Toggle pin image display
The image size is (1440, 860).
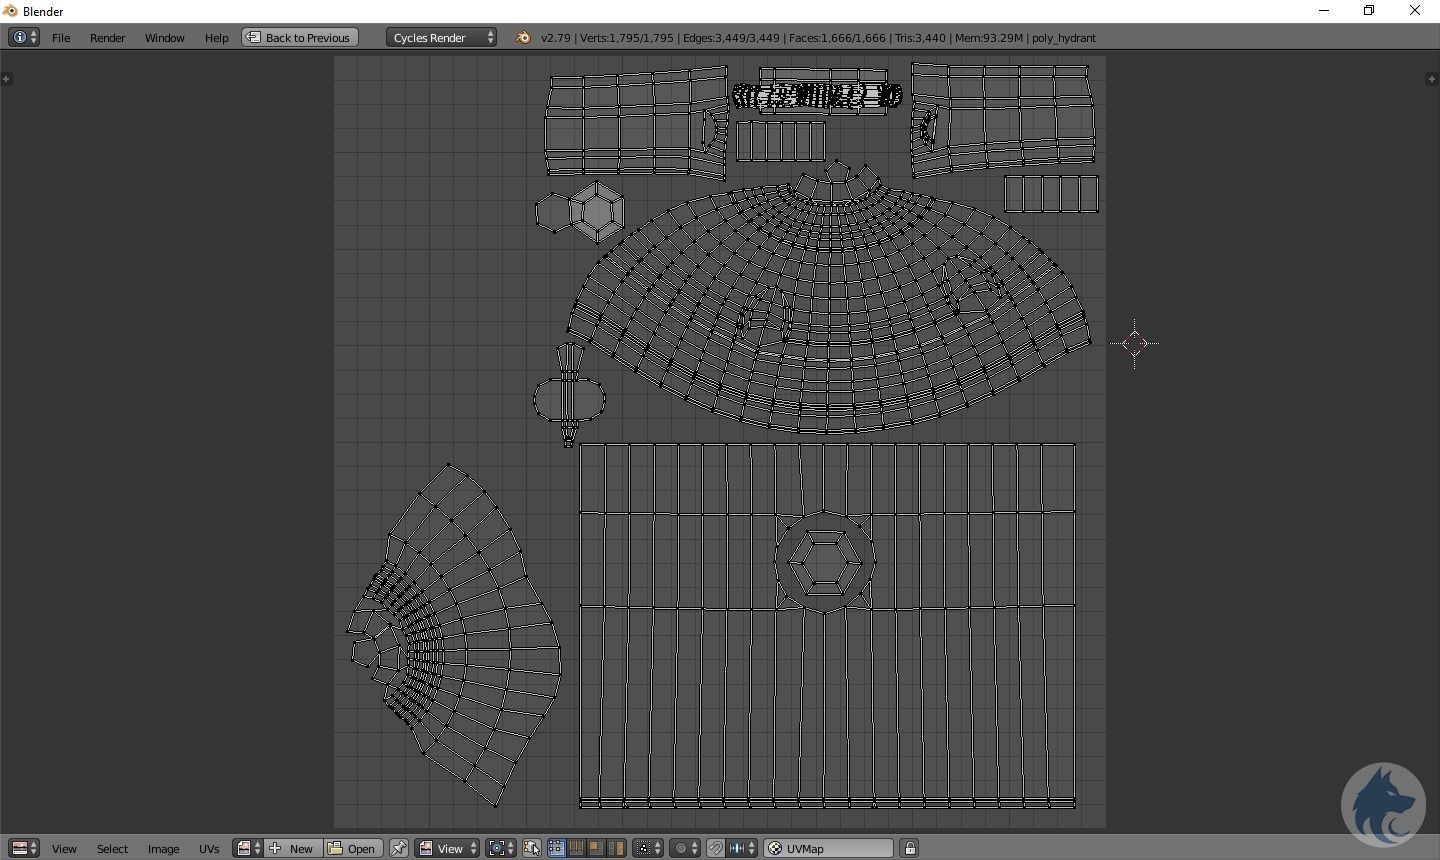point(398,848)
